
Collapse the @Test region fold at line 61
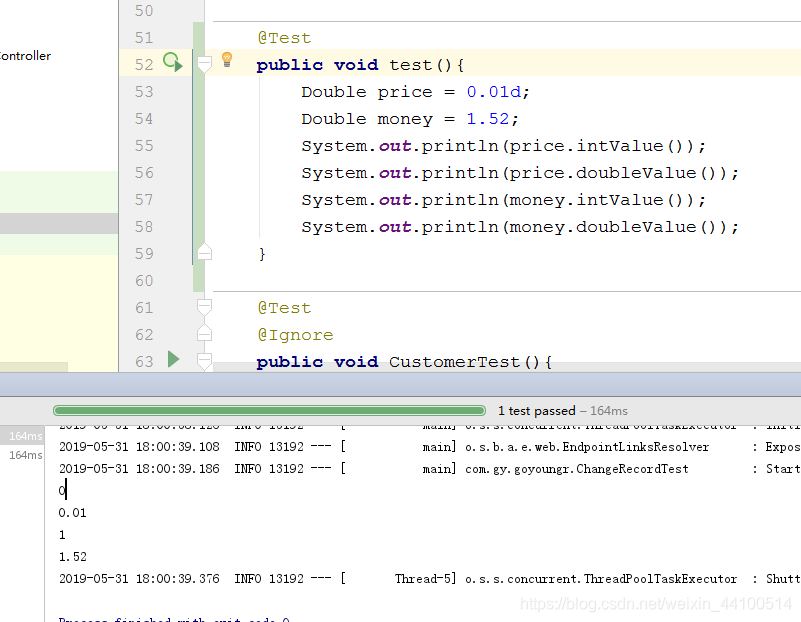click(205, 307)
